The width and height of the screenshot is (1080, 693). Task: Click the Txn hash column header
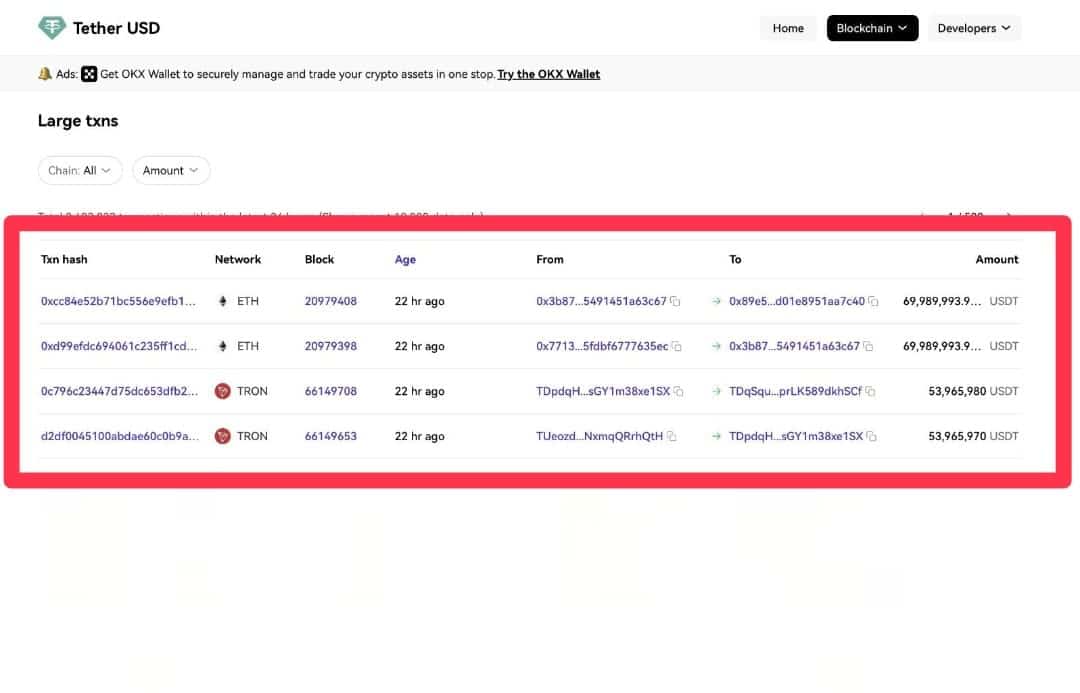tap(64, 260)
